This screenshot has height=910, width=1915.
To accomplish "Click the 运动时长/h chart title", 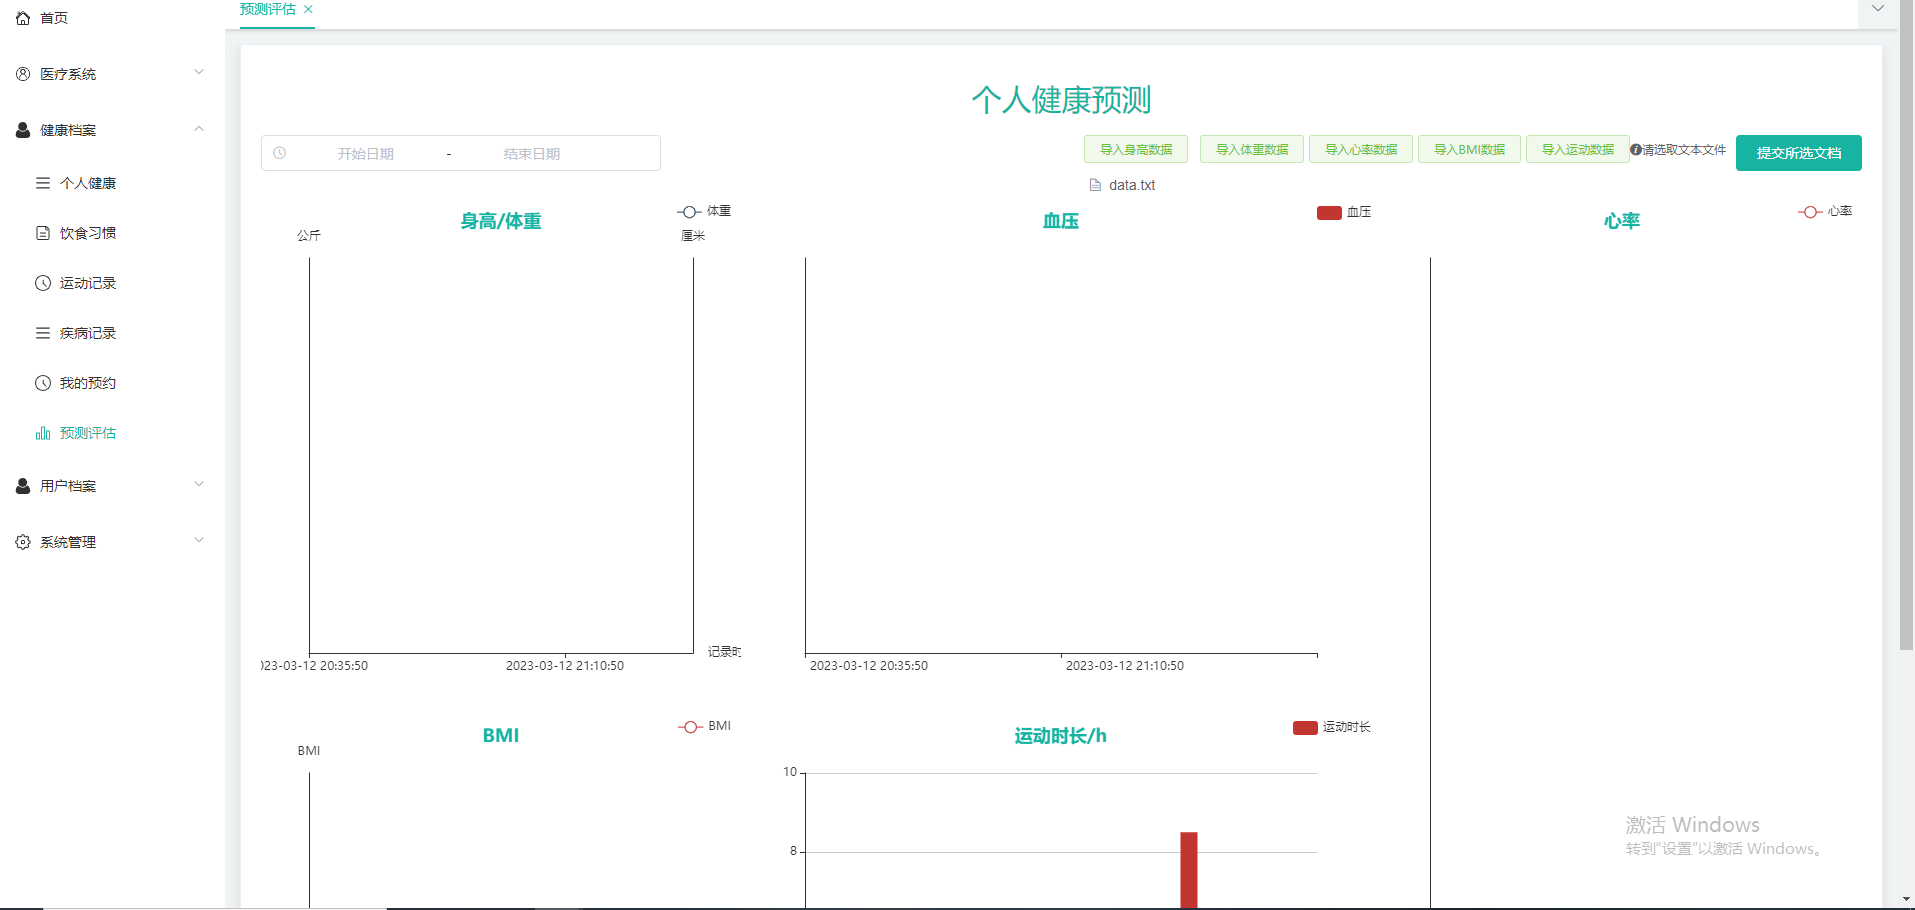I will pos(1061,736).
